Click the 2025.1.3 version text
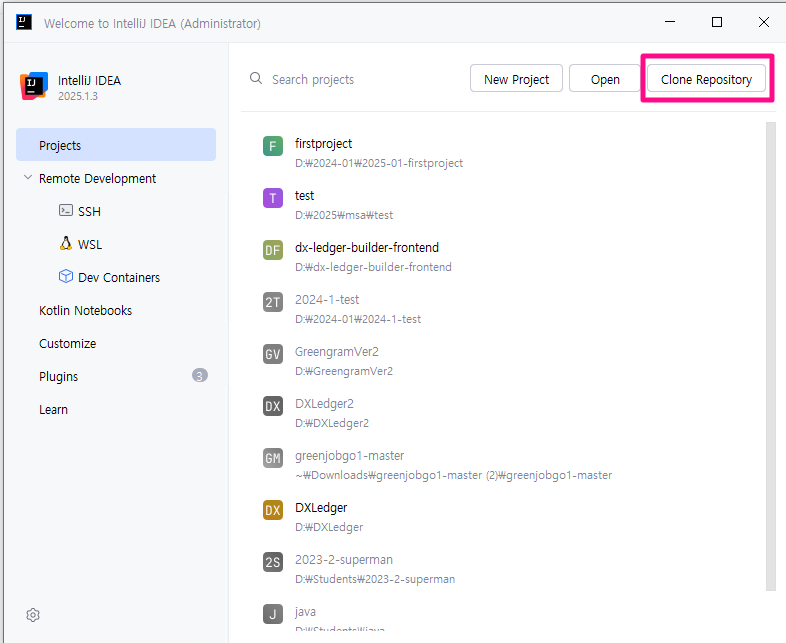 coord(78,96)
